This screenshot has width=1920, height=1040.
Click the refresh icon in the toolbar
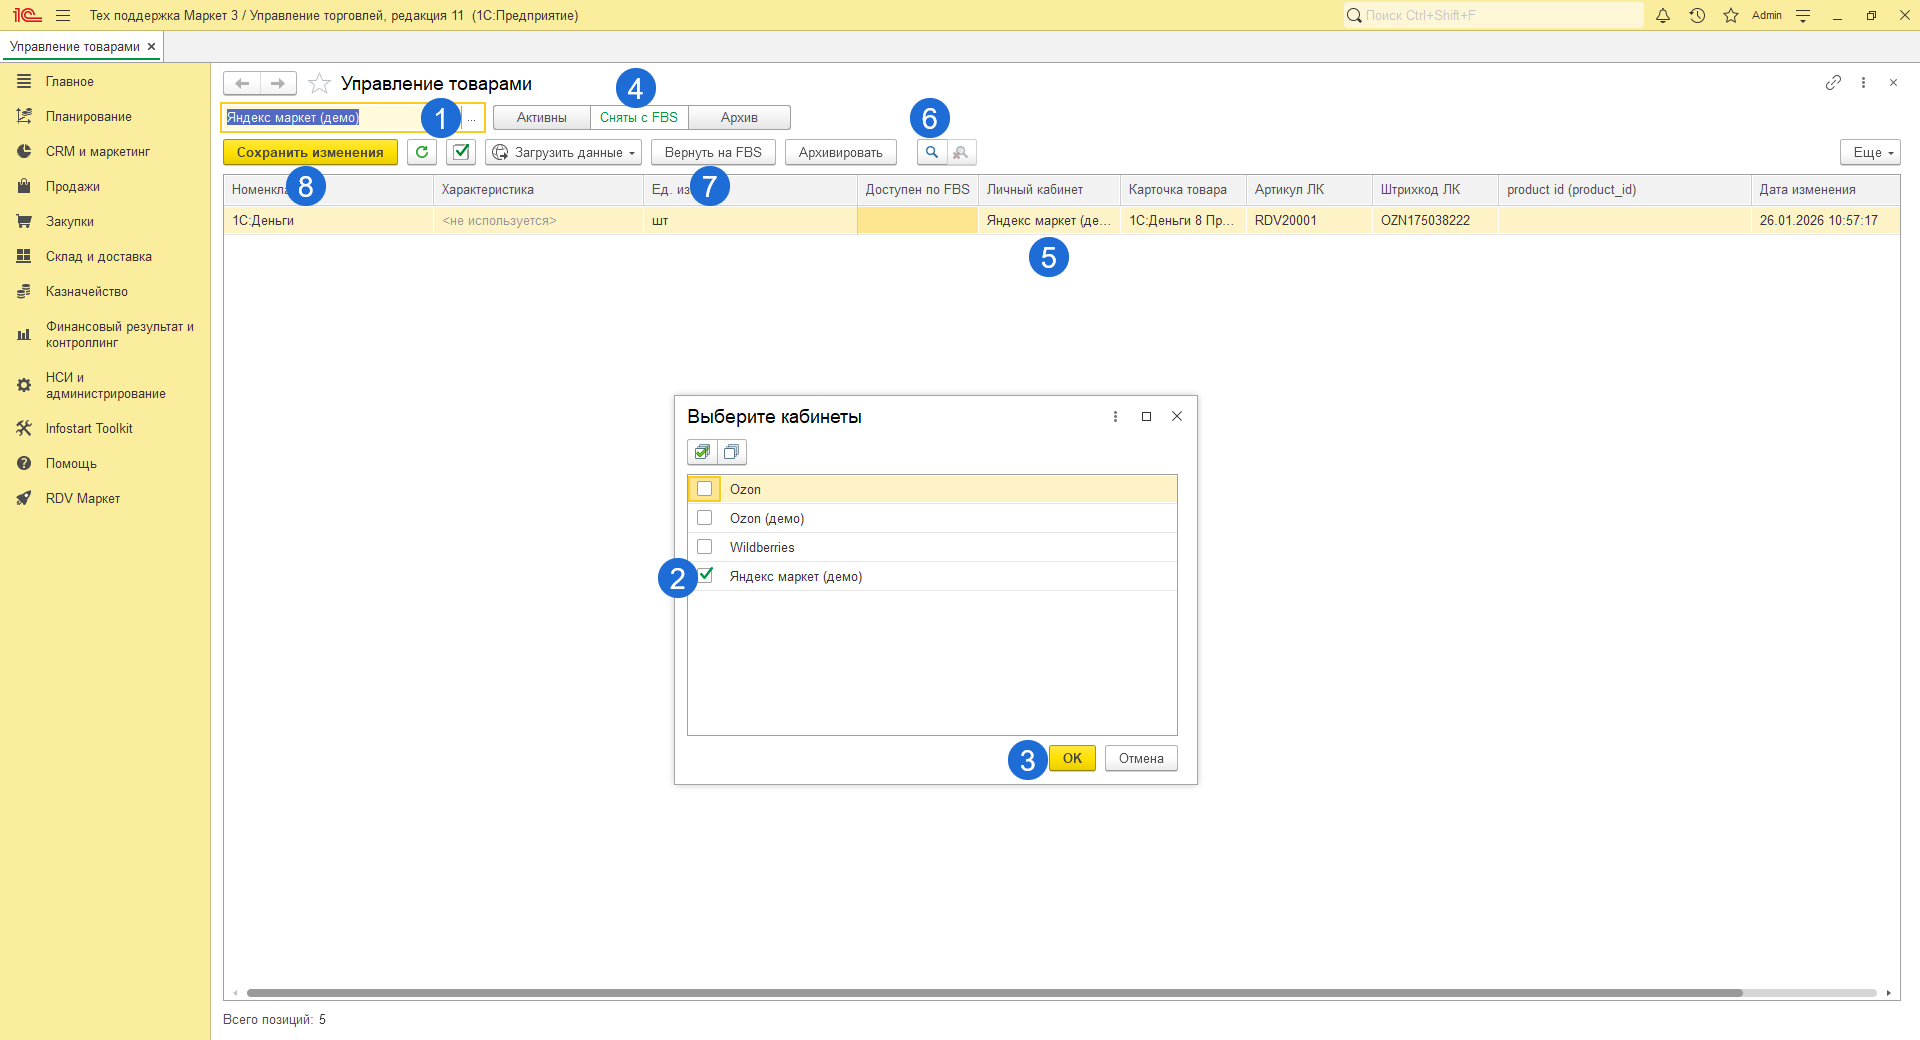click(x=422, y=152)
